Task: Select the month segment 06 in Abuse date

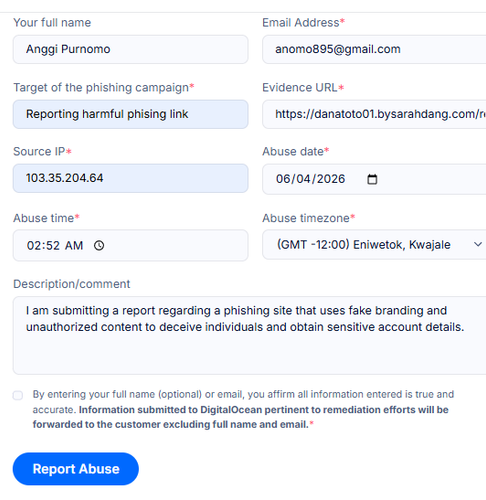Action: tap(284, 179)
